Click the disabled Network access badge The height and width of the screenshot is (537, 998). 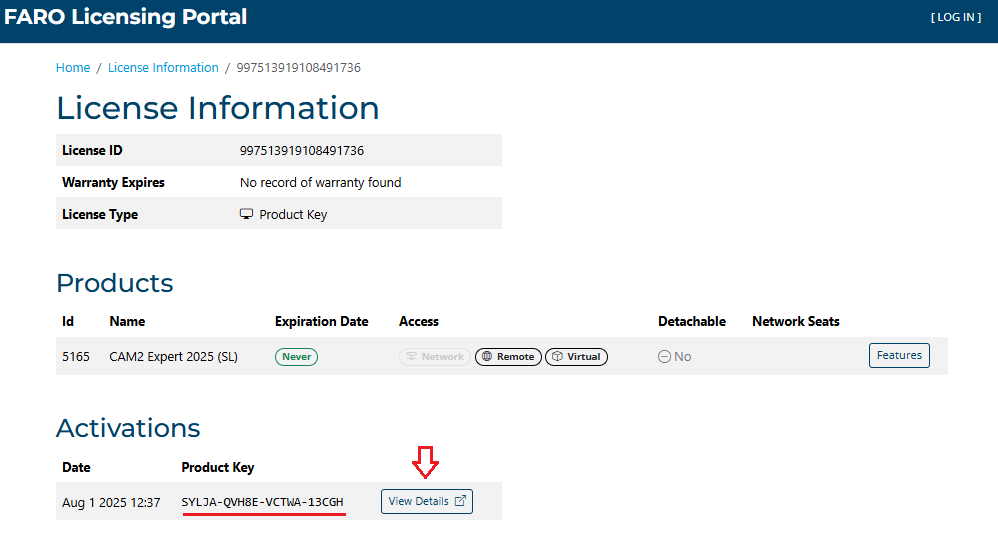click(x=435, y=356)
